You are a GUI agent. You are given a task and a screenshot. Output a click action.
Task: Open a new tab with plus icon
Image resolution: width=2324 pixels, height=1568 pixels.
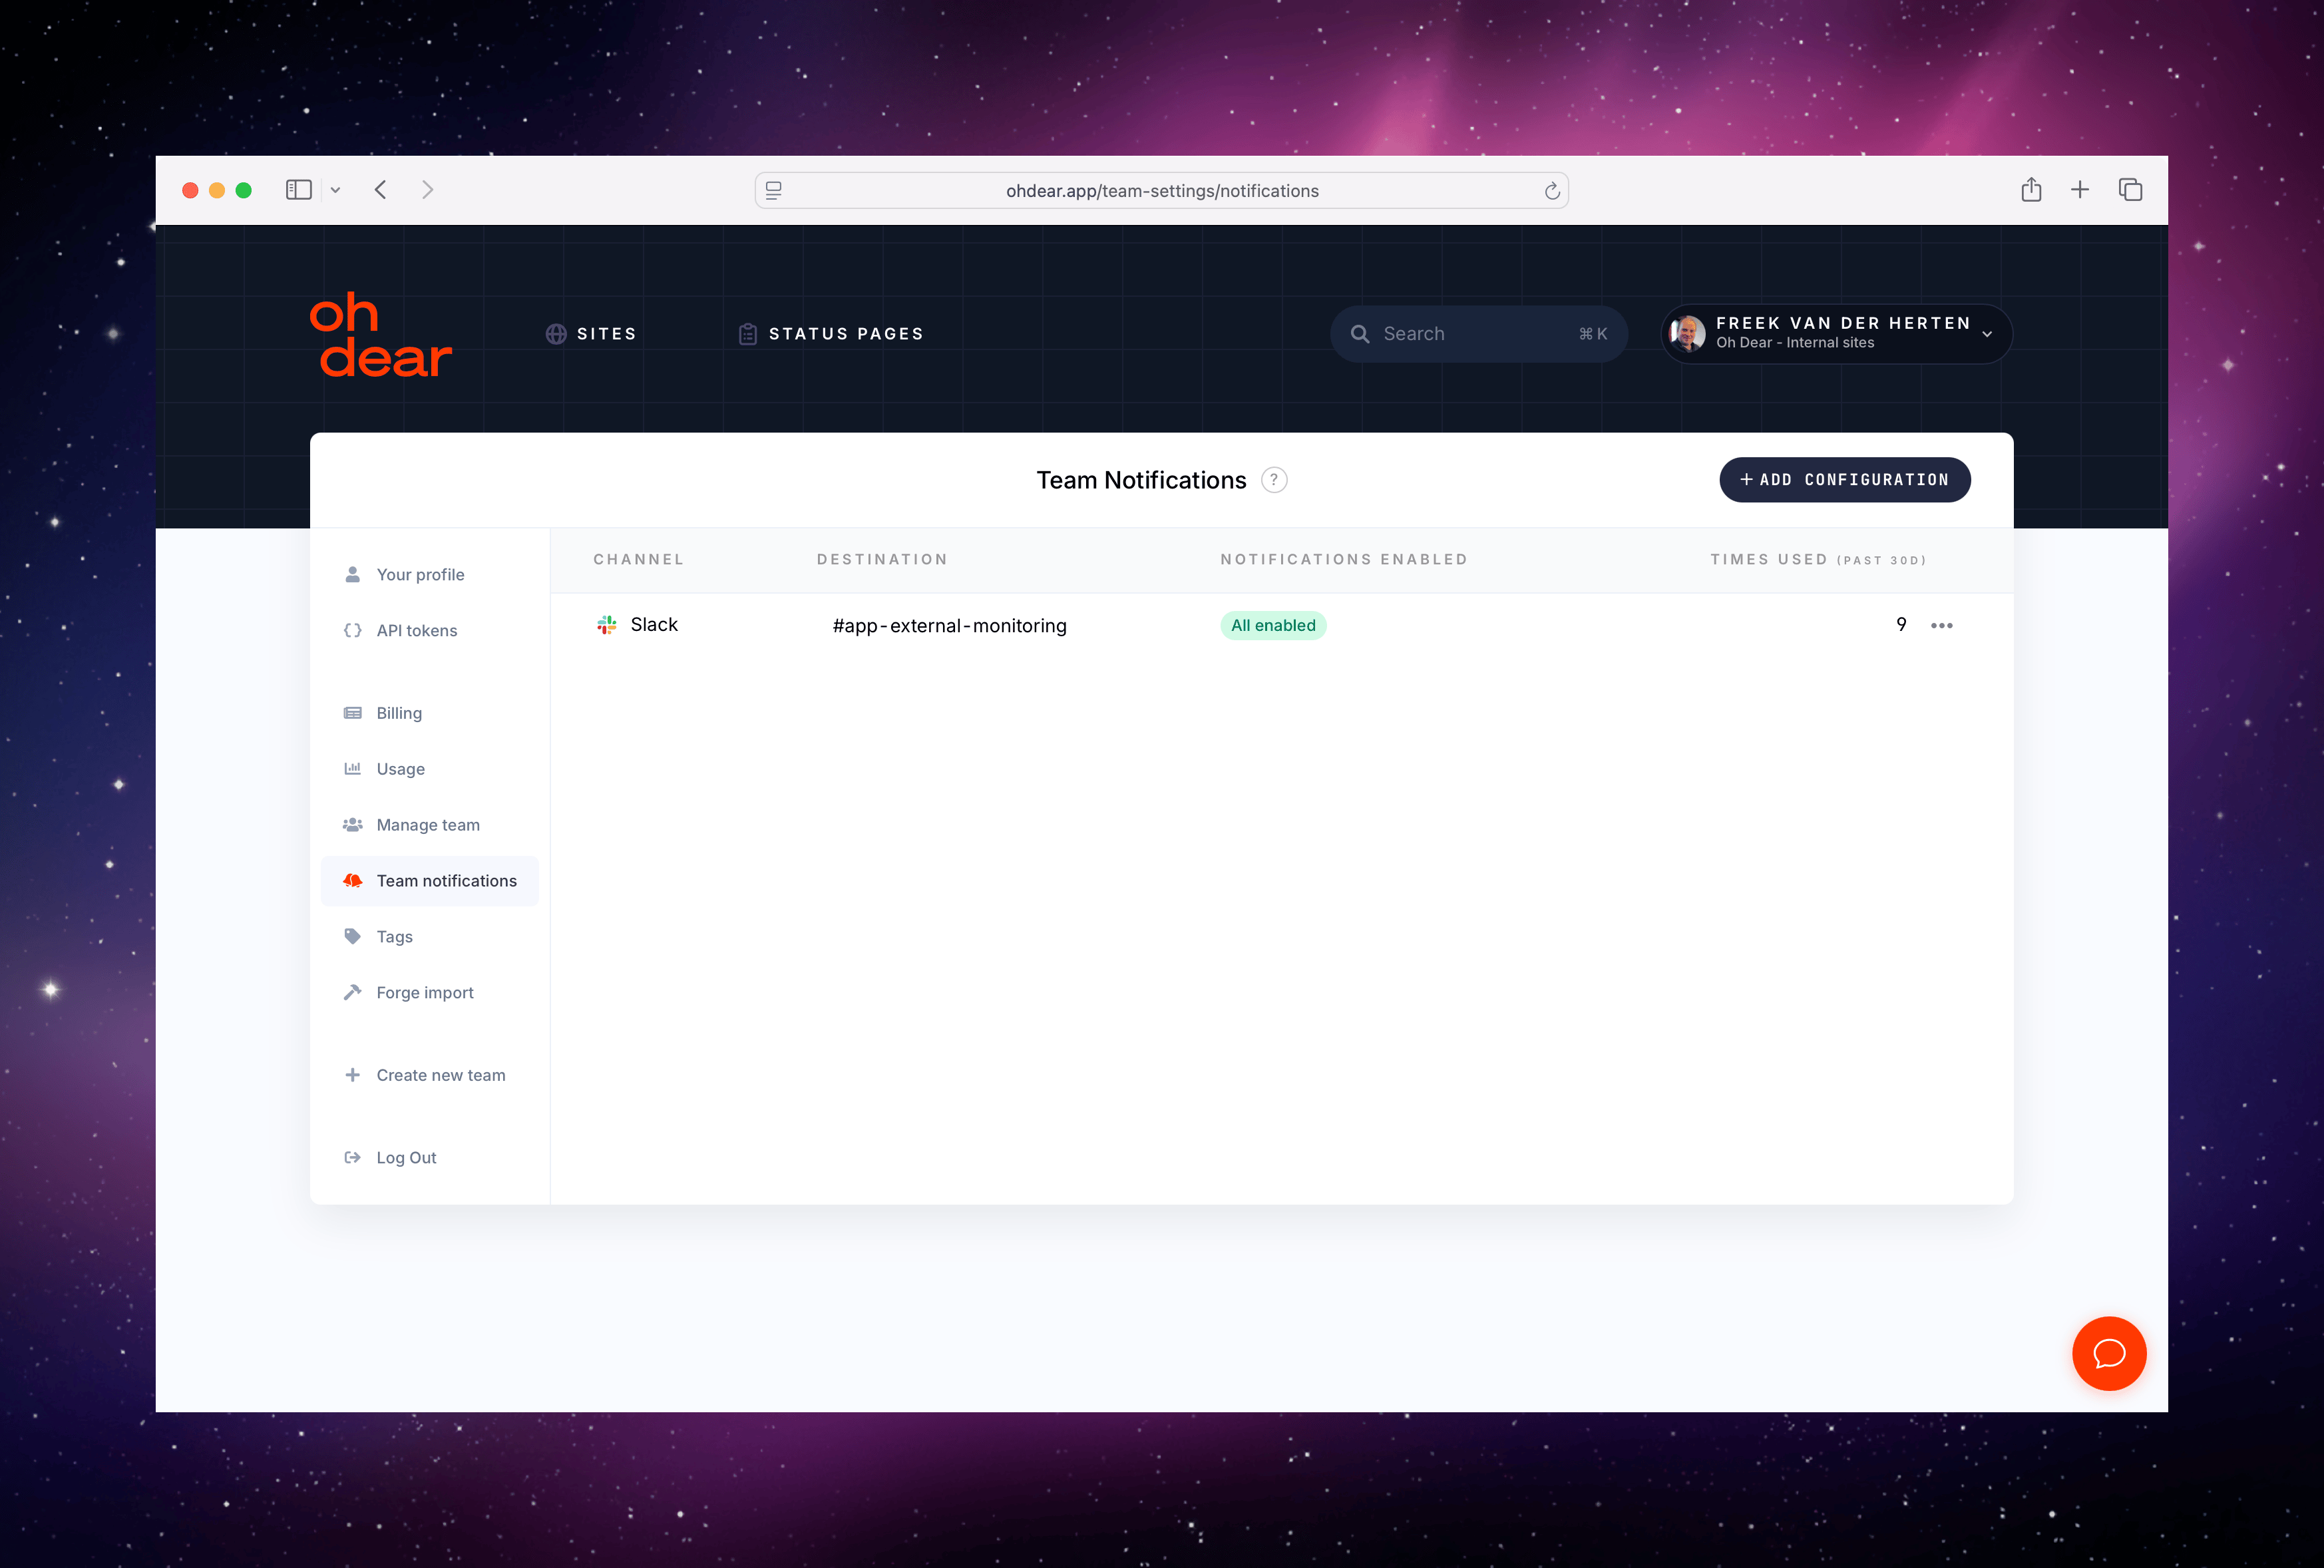(2080, 189)
